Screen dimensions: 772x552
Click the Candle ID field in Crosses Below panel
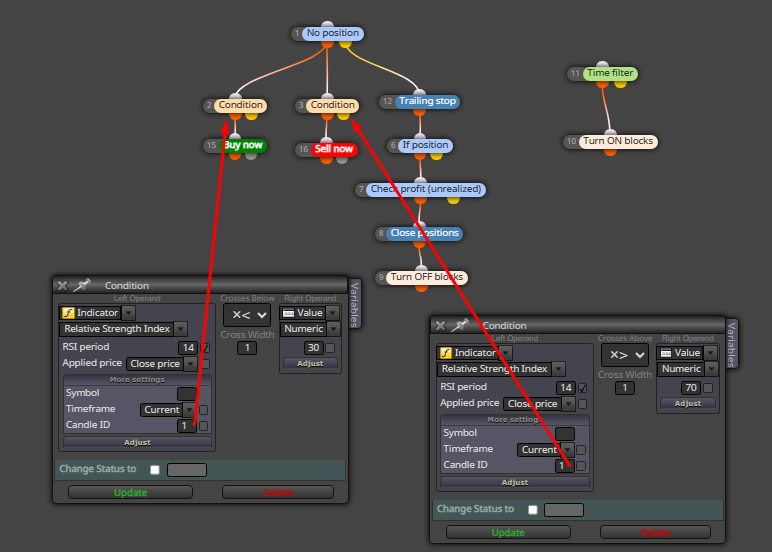tap(187, 425)
